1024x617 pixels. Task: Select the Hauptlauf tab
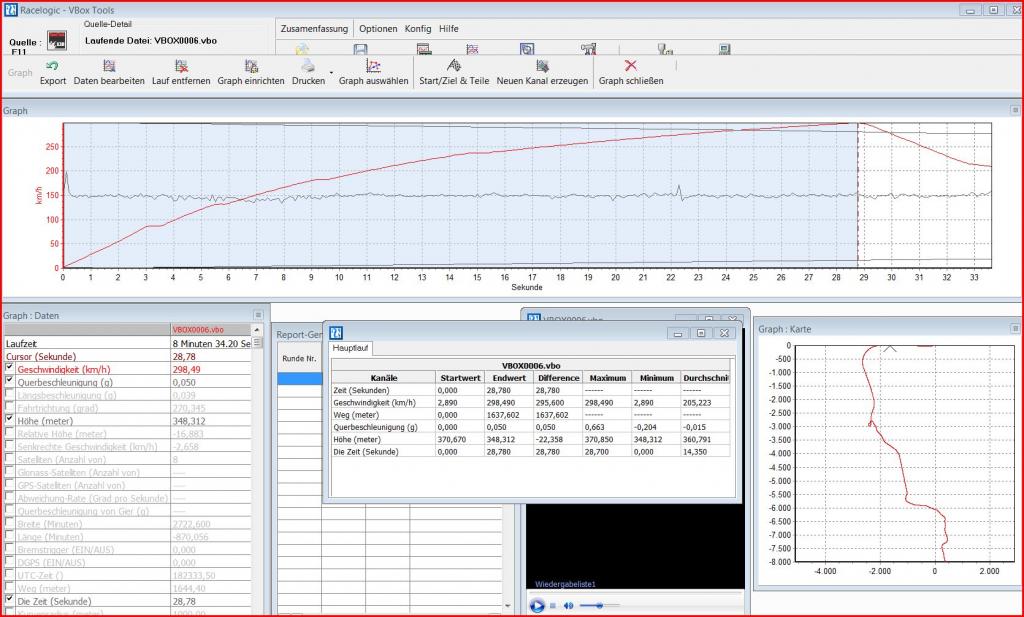[351, 349]
